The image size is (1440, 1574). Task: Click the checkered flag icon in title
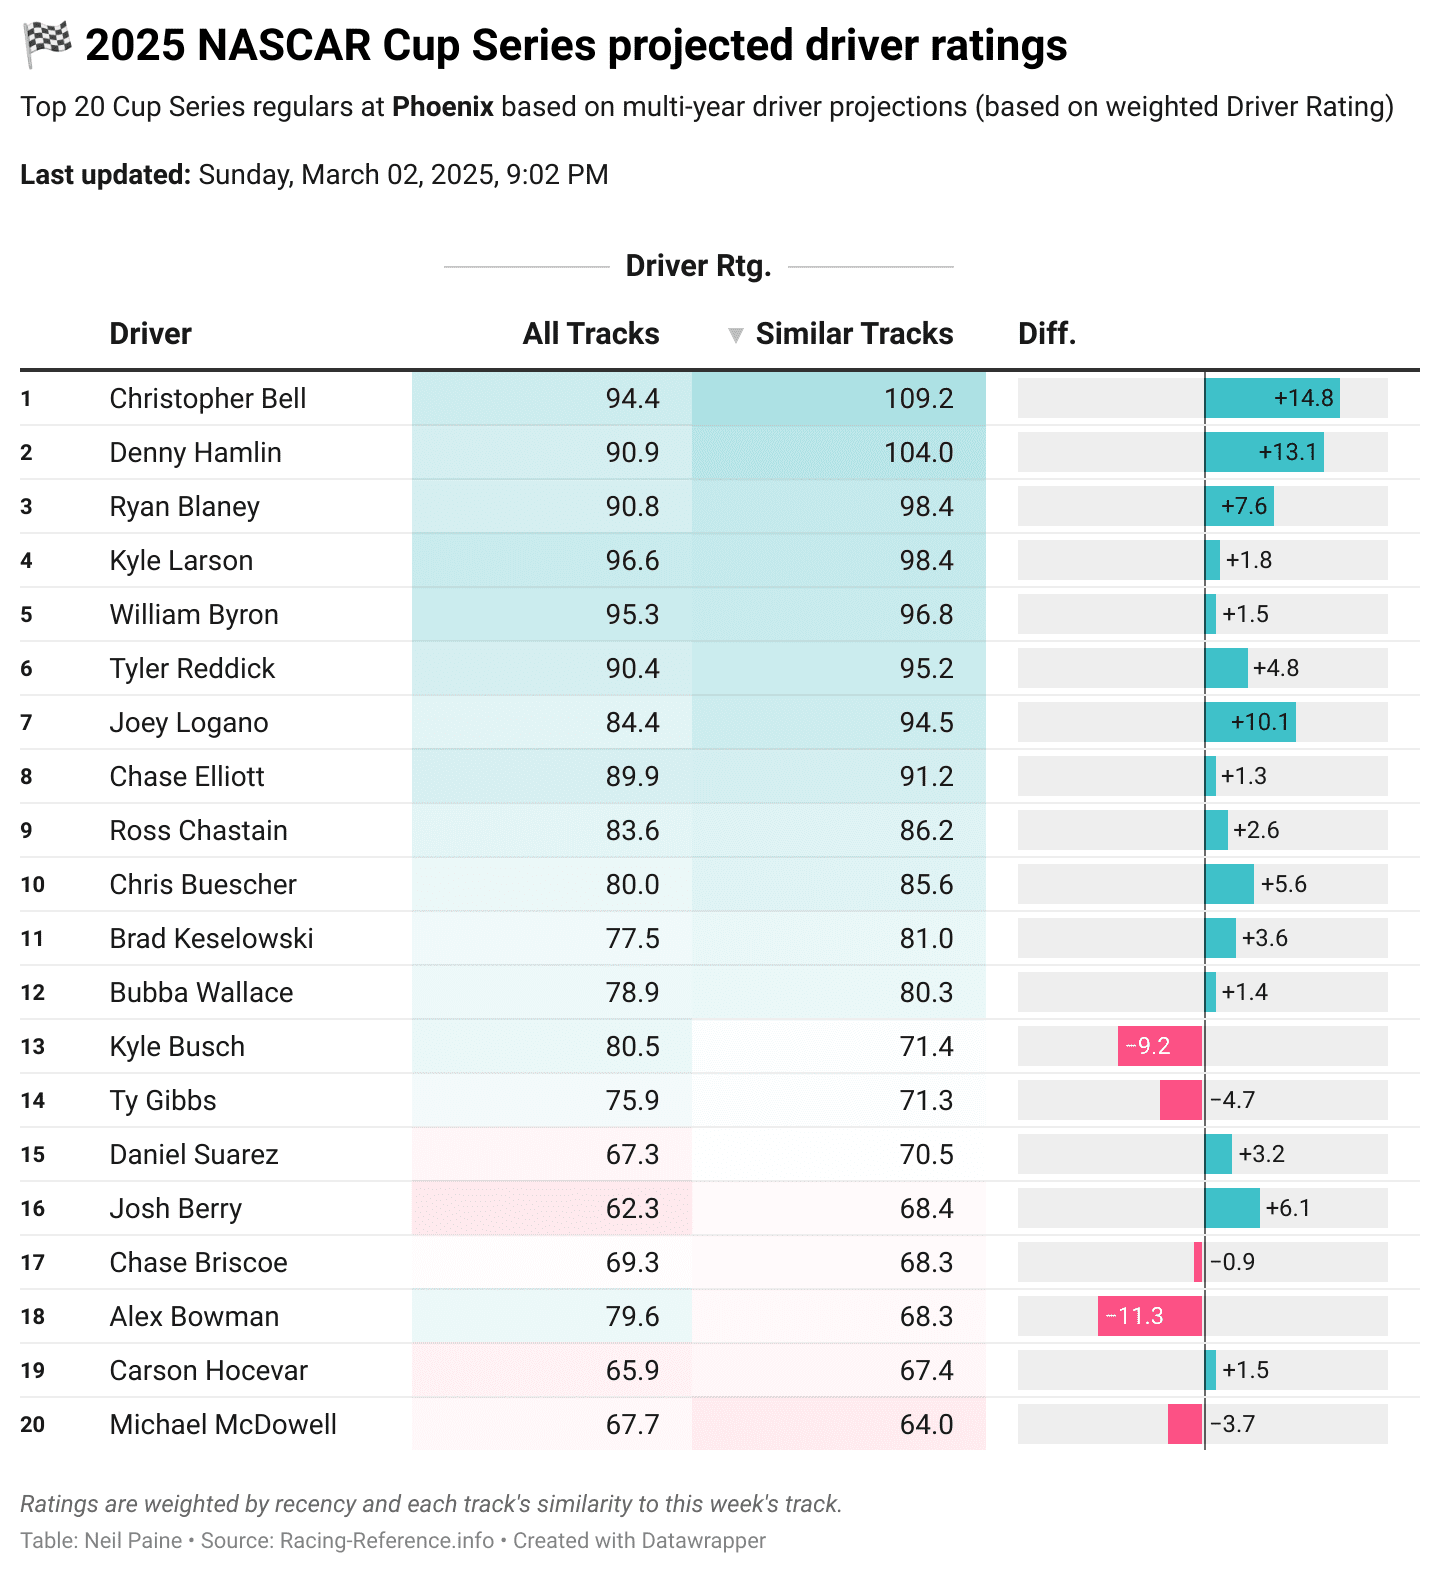pos(47,44)
